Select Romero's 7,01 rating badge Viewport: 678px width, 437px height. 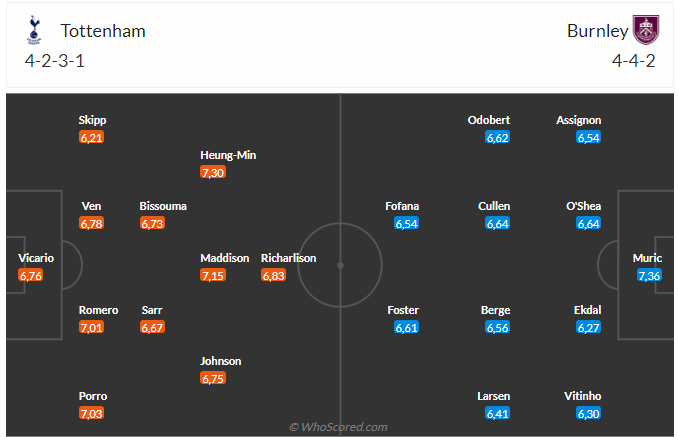click(91, 327)
